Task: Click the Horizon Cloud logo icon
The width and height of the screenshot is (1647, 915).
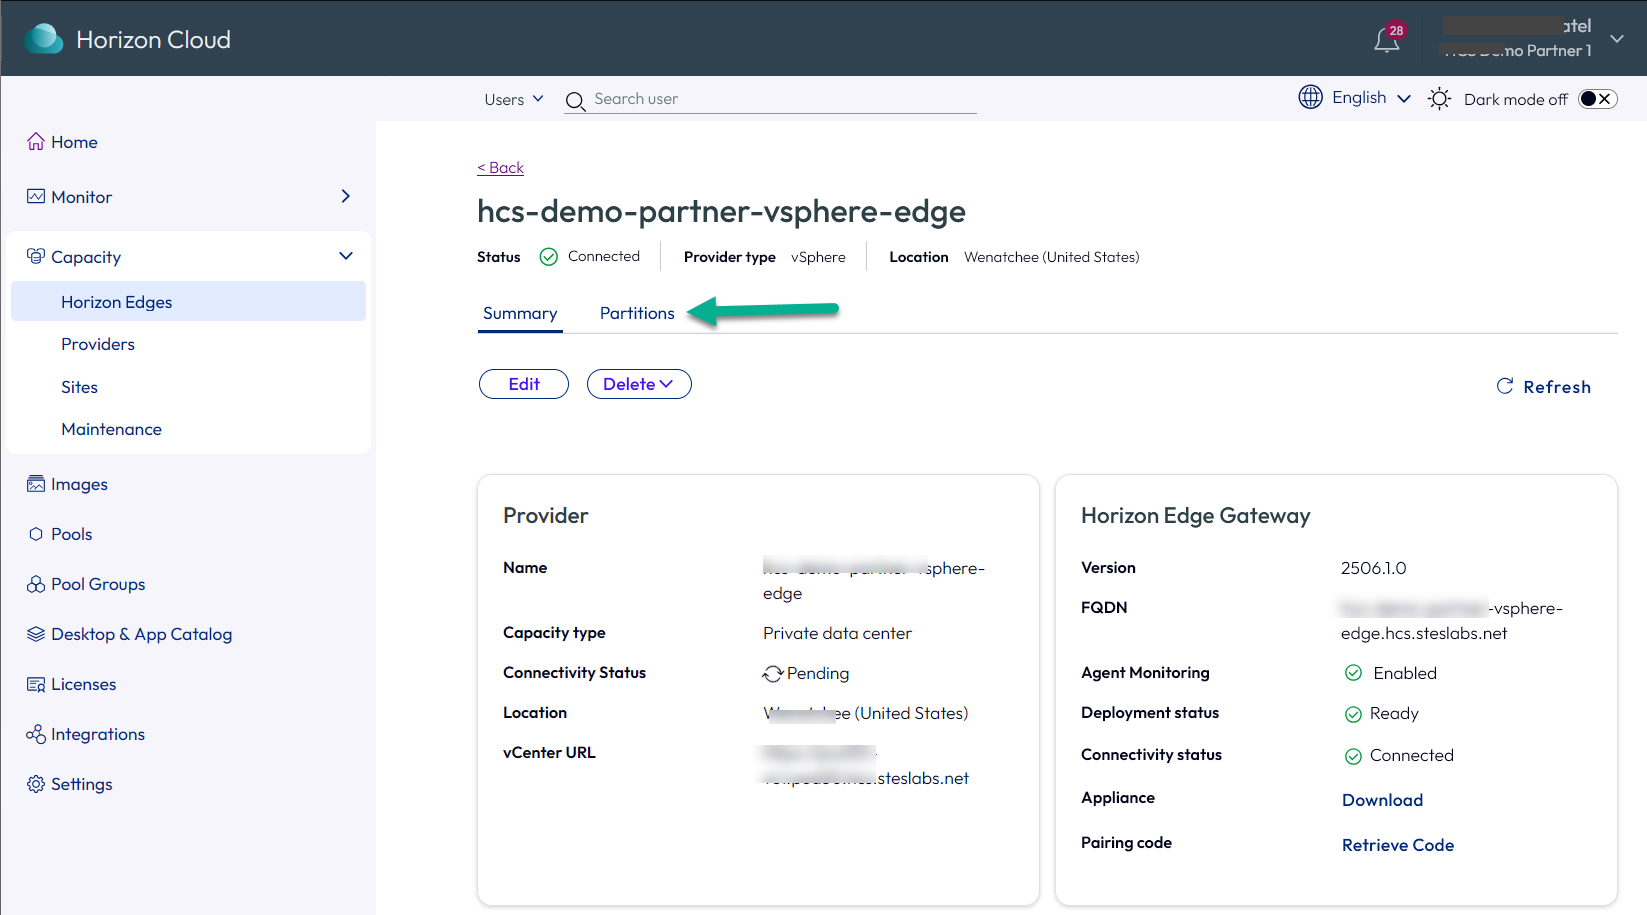Action: pos(43,39)
